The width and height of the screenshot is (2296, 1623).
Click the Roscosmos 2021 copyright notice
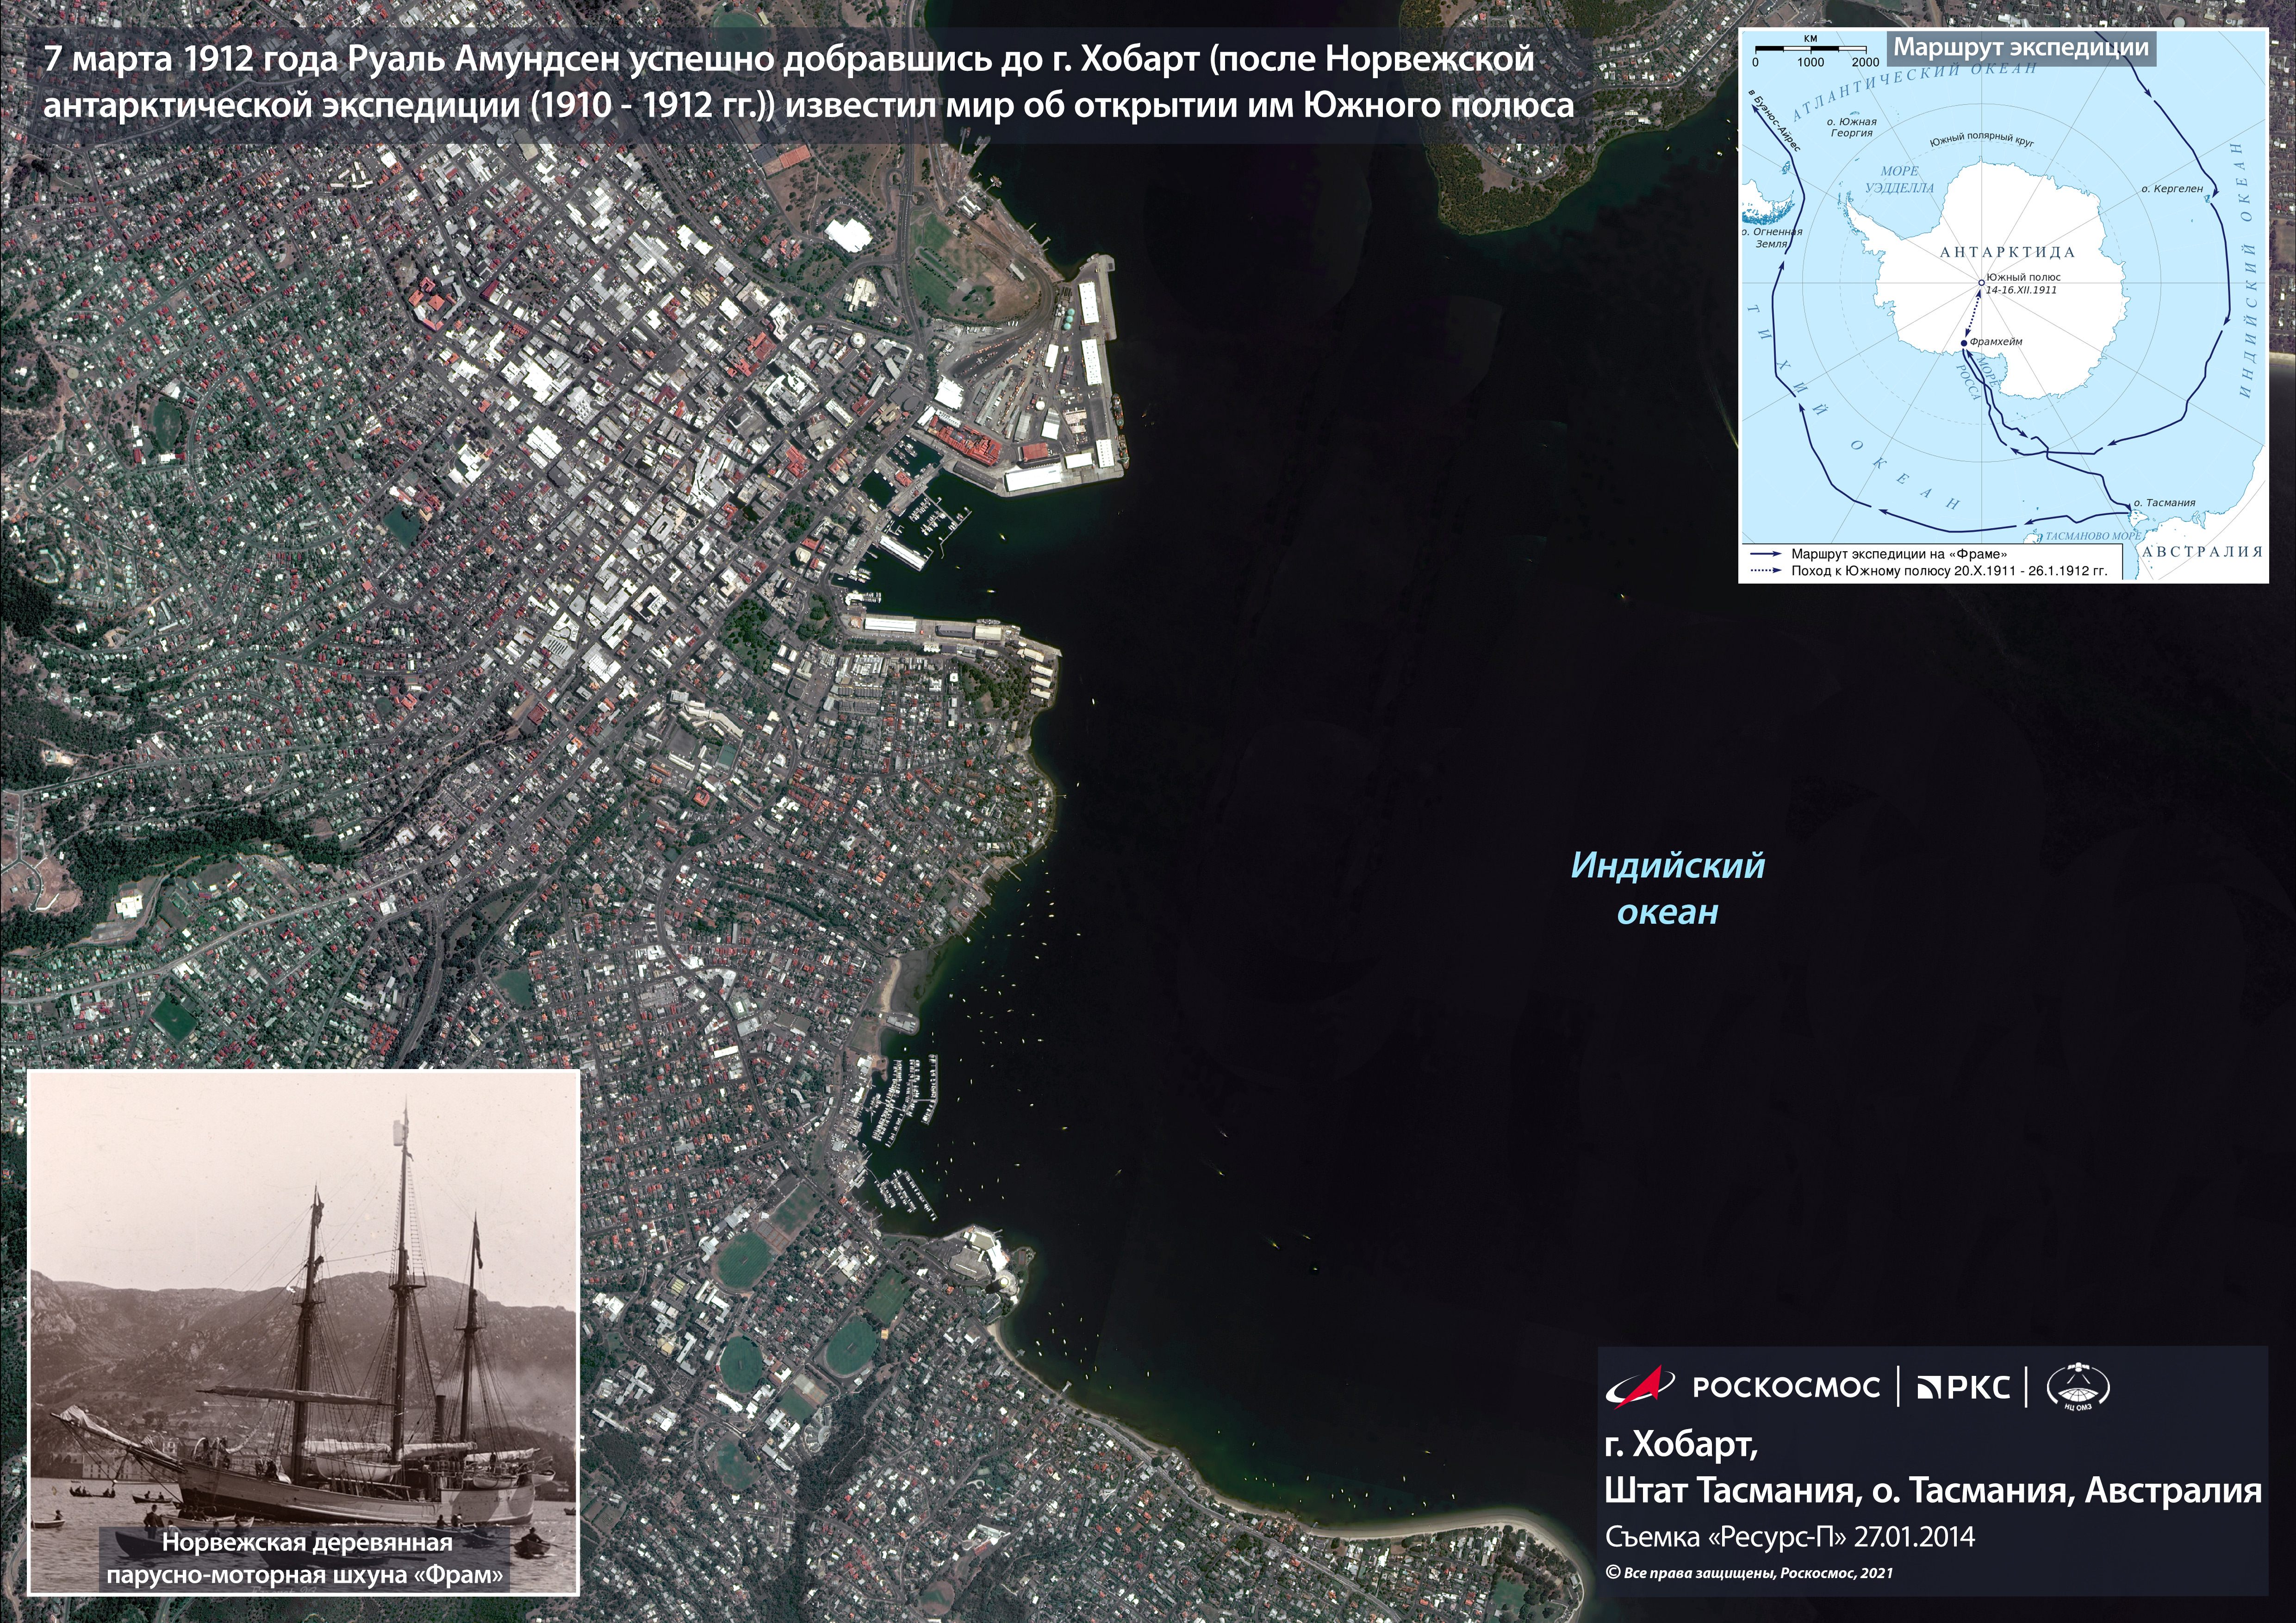tap(1749, 1573)
